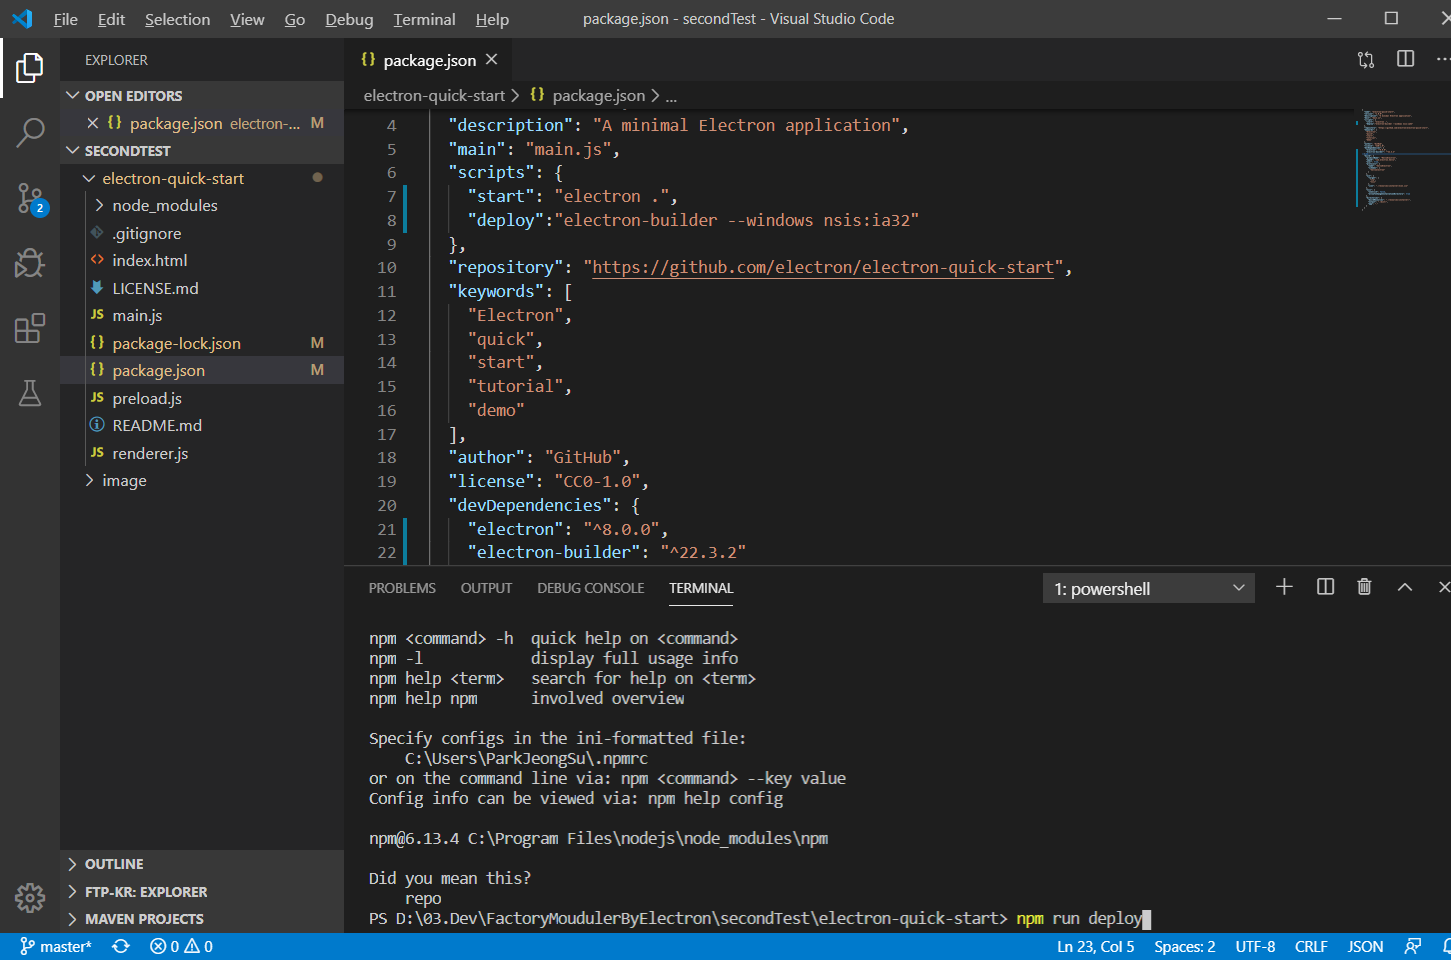Open the Debug menu
Viewport: 1451px width, 960px height.
pyautogui.click(x=349, y=19)
